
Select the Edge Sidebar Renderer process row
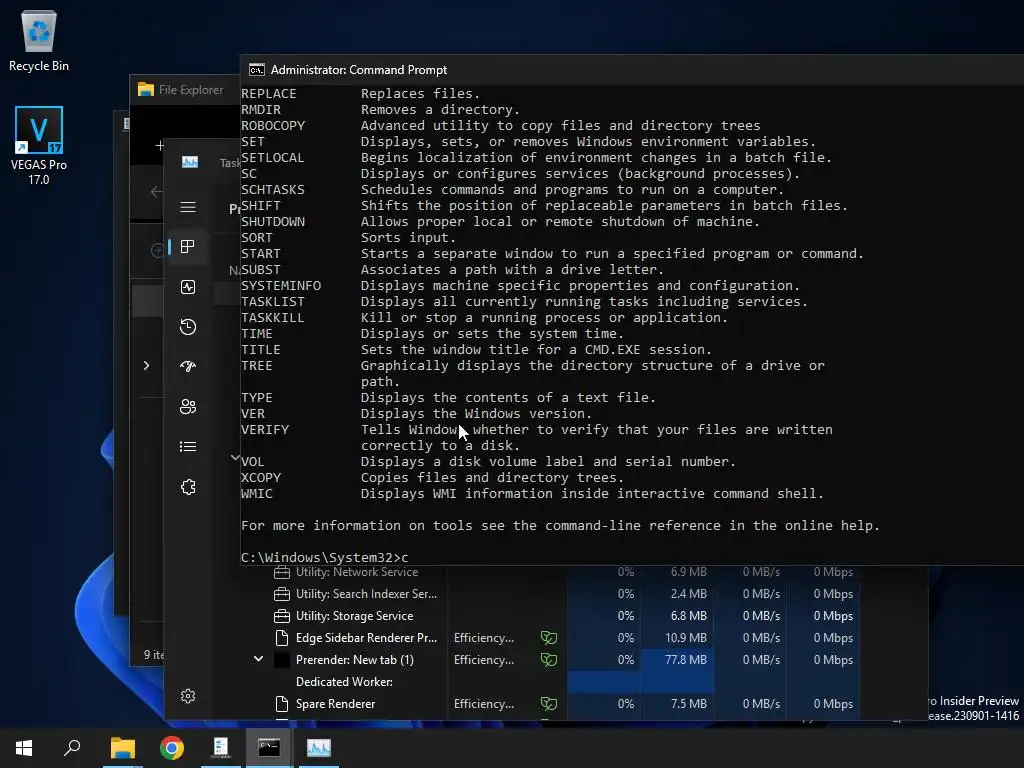click(567, 638)
